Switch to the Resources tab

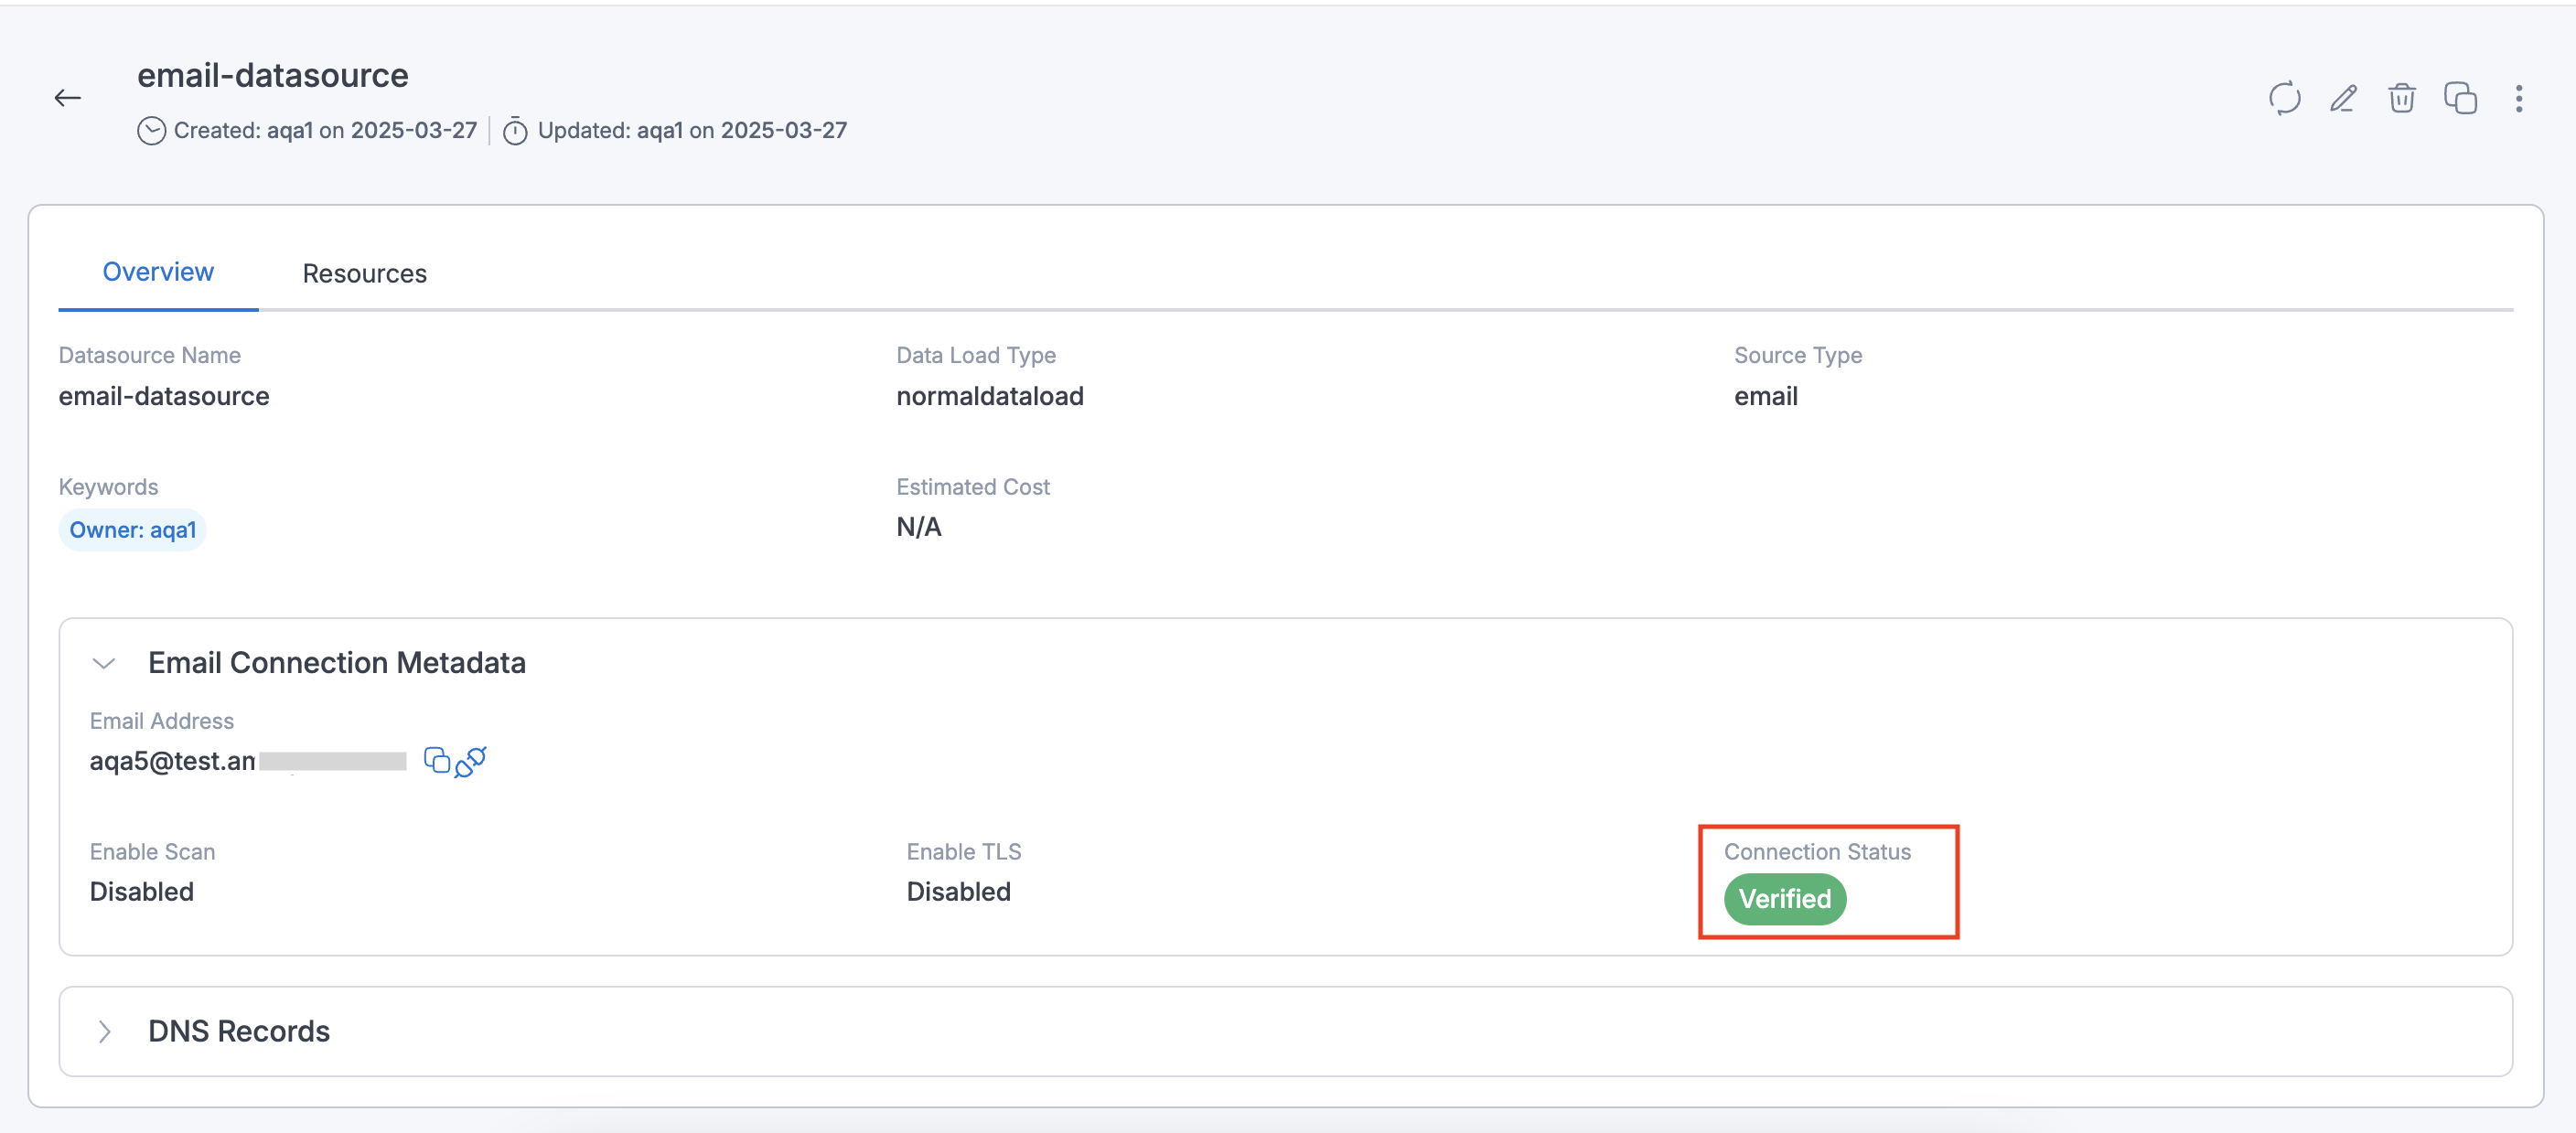(x=364, y=273)
